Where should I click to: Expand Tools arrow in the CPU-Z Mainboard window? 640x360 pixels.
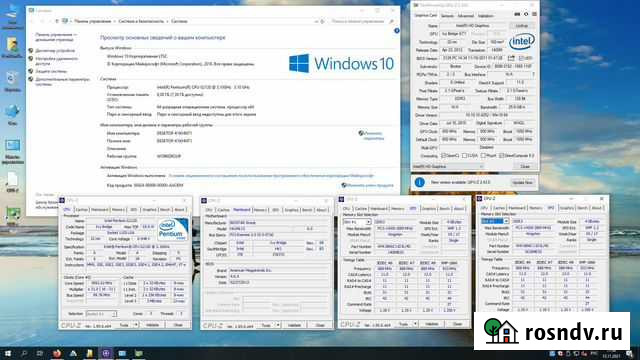click(x=278, y=325)
